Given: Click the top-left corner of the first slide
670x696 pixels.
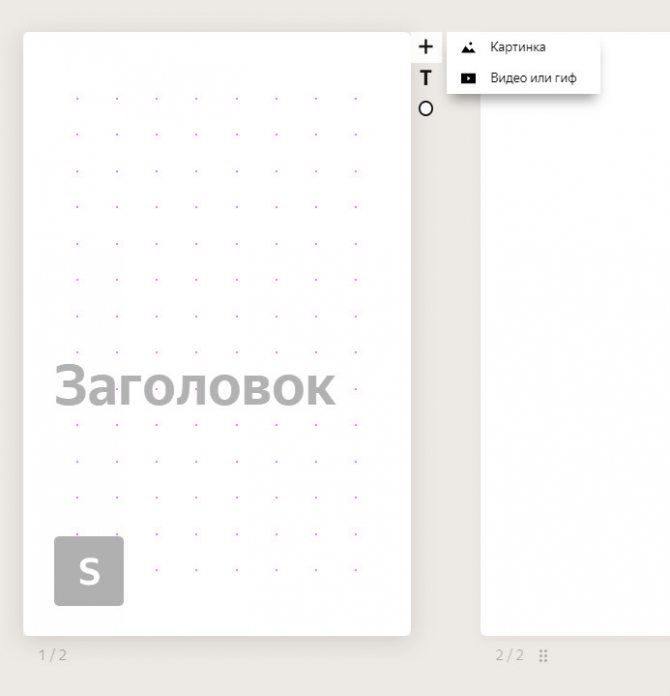Looking at the screenshot, I should 30,39.
